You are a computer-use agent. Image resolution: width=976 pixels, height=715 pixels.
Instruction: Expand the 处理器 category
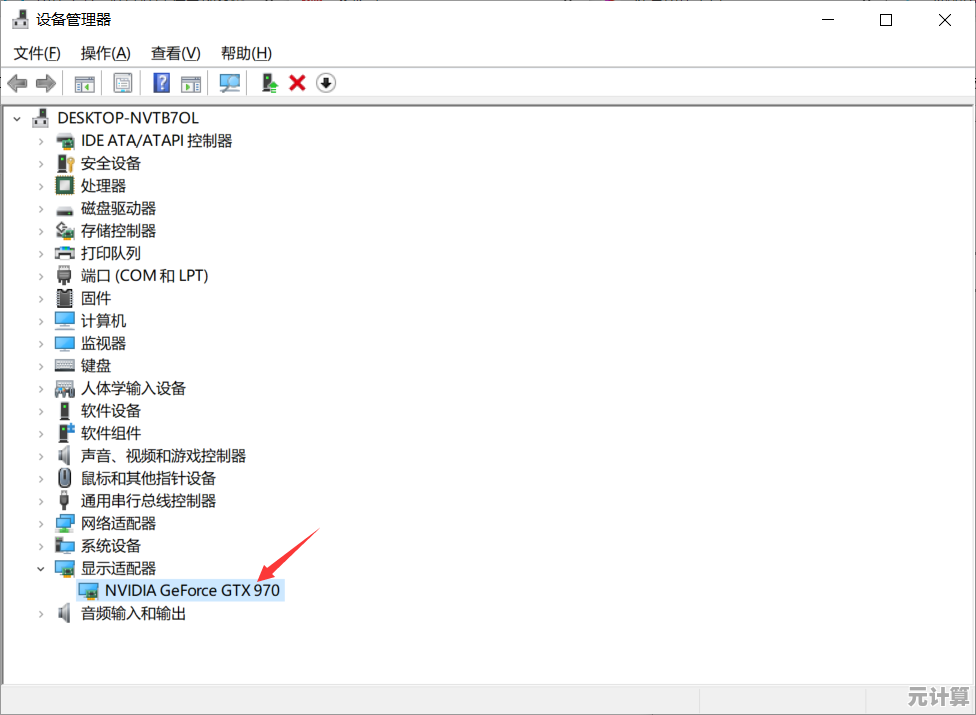pyautogui.click(x=41, y=186)
